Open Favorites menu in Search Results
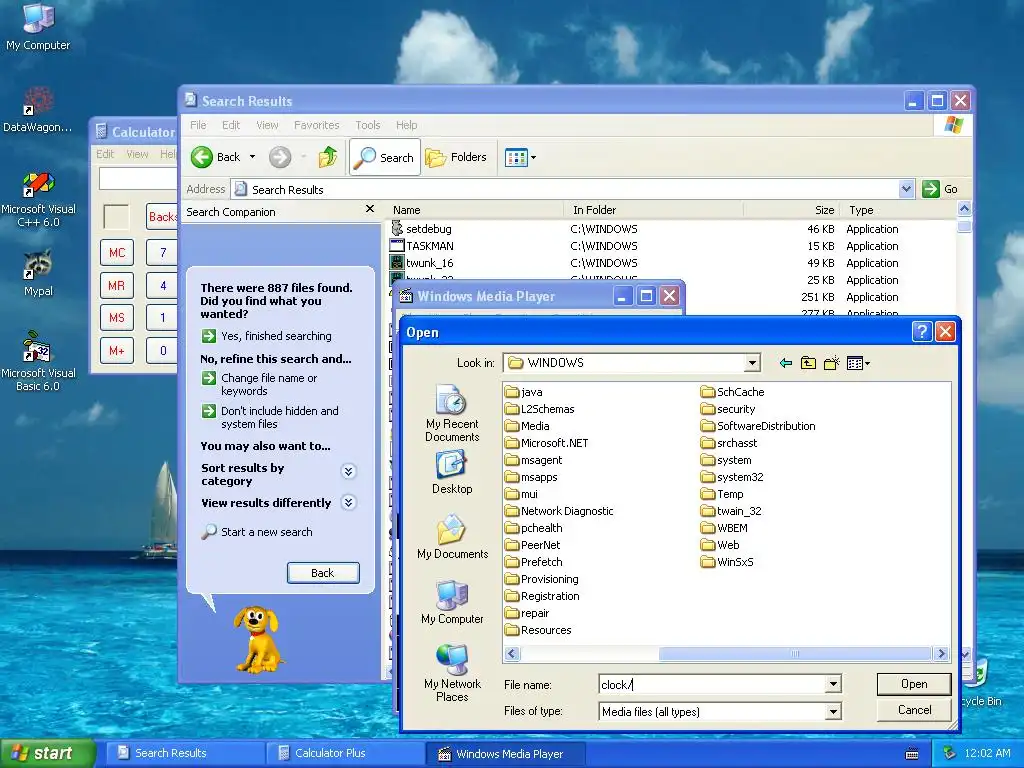Image resolution: width=1024 pixels, height=768 pixels. [317, 125]
